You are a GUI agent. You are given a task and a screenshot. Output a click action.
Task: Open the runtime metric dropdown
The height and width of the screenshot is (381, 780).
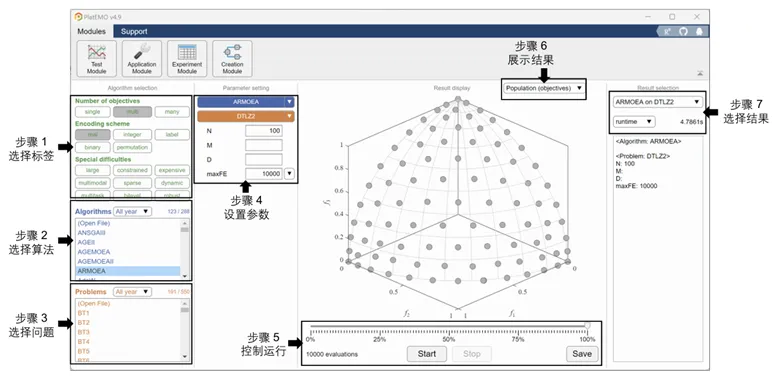634,121
